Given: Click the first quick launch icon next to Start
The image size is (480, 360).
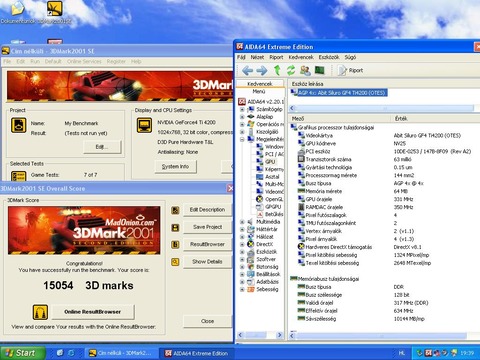Looking at the screenshot, I should pyautogui.click(x=60, y=353).
